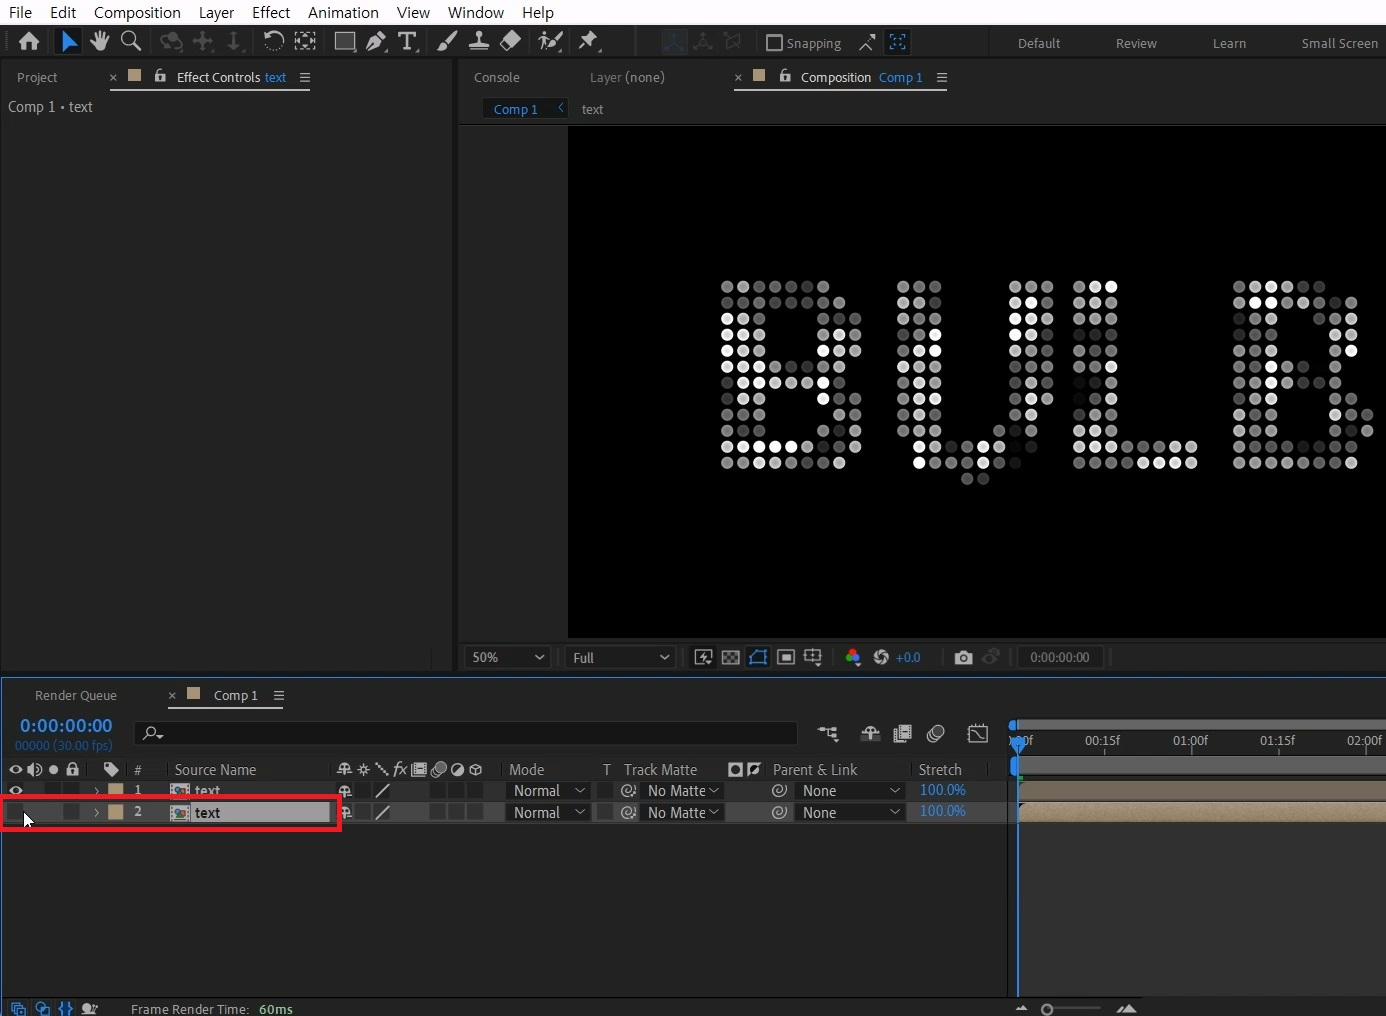The image size is (1386, 1016).
Task: Select the Eraser tool
Action: pos(510,41)
